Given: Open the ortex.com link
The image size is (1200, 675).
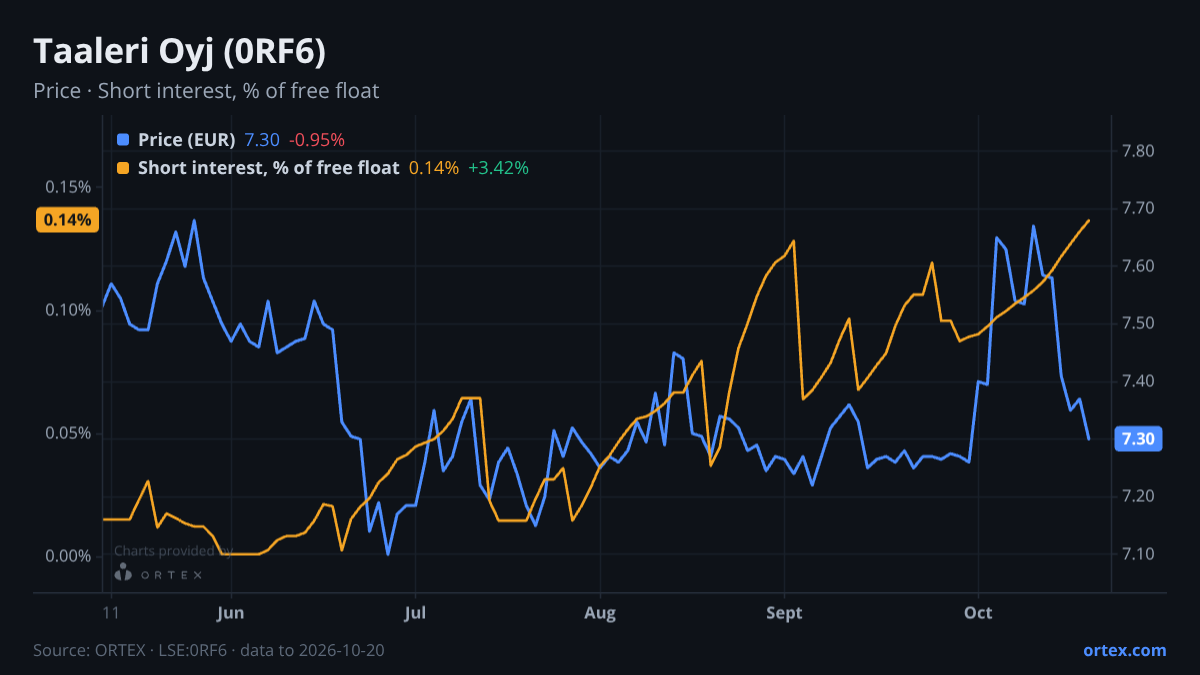Looking at the screenshot, I should (x=1125, y=651).
